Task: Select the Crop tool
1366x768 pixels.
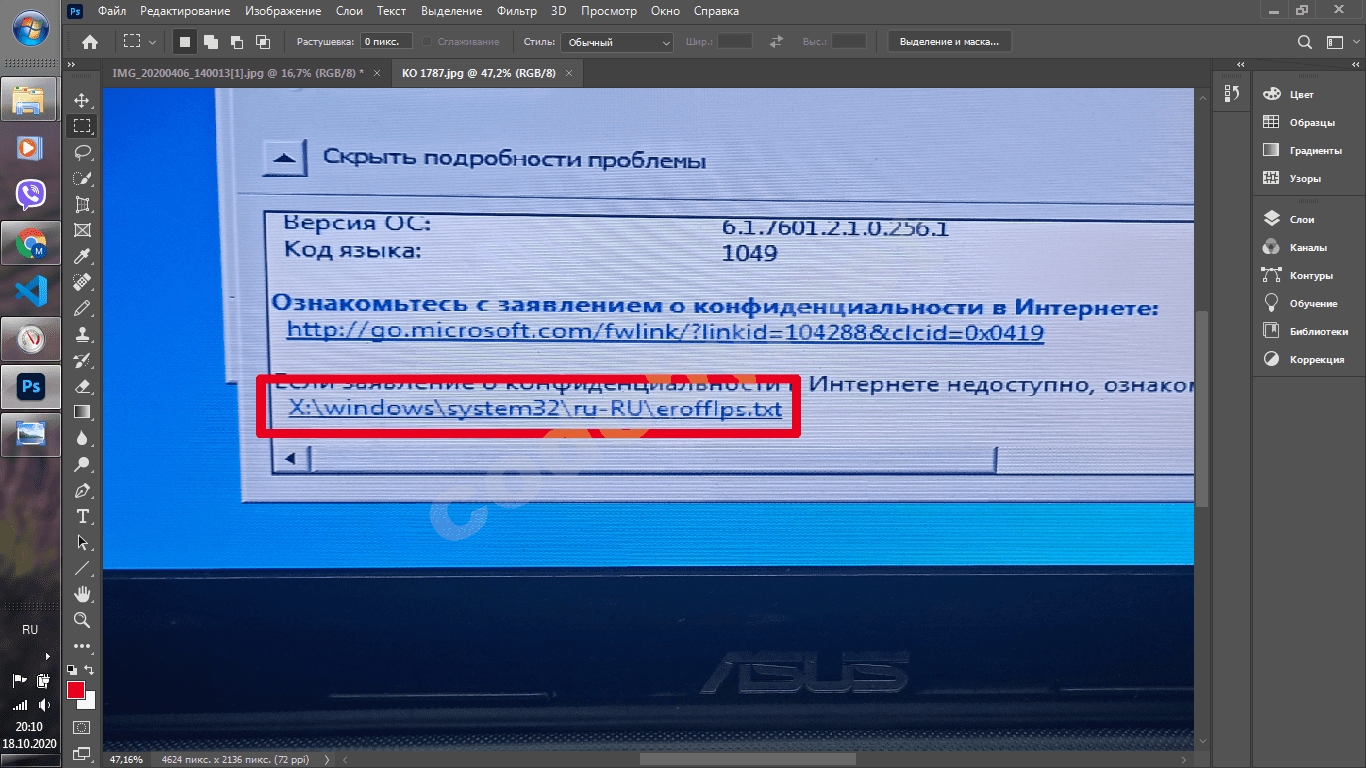Action: 83,204
